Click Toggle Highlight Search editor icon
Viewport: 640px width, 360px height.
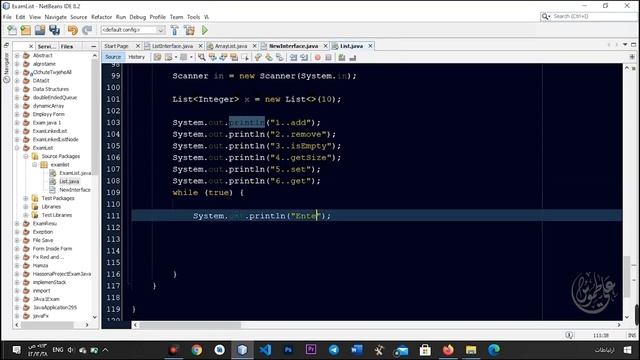tap(234, 57)
